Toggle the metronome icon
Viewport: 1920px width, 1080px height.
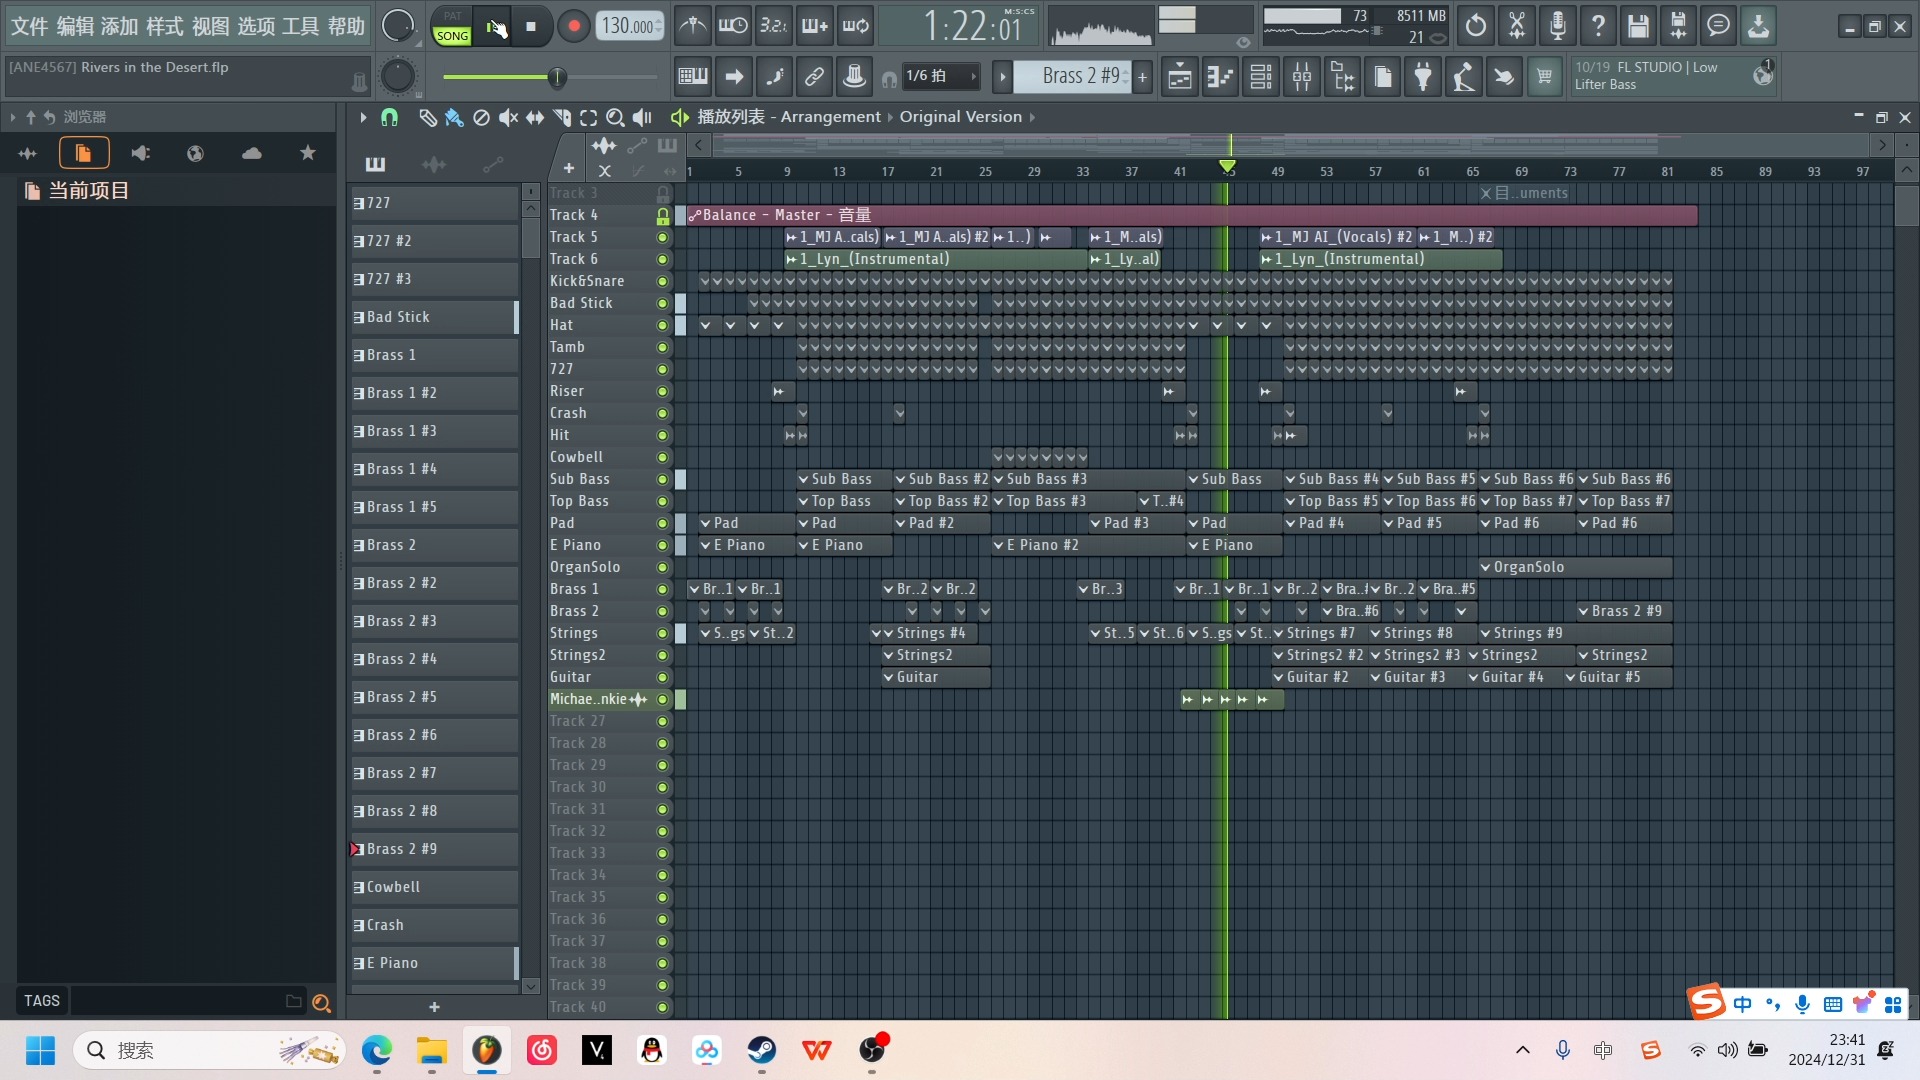point(692,26)
